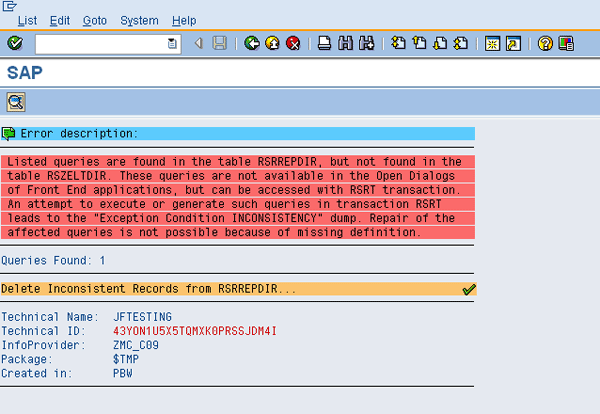Image resolution: width=600 pixels, height=414 pixels.
Task: Click the error line mentioning Exception Condition INCONSISTENCY
Action: [x=238, y=218]
